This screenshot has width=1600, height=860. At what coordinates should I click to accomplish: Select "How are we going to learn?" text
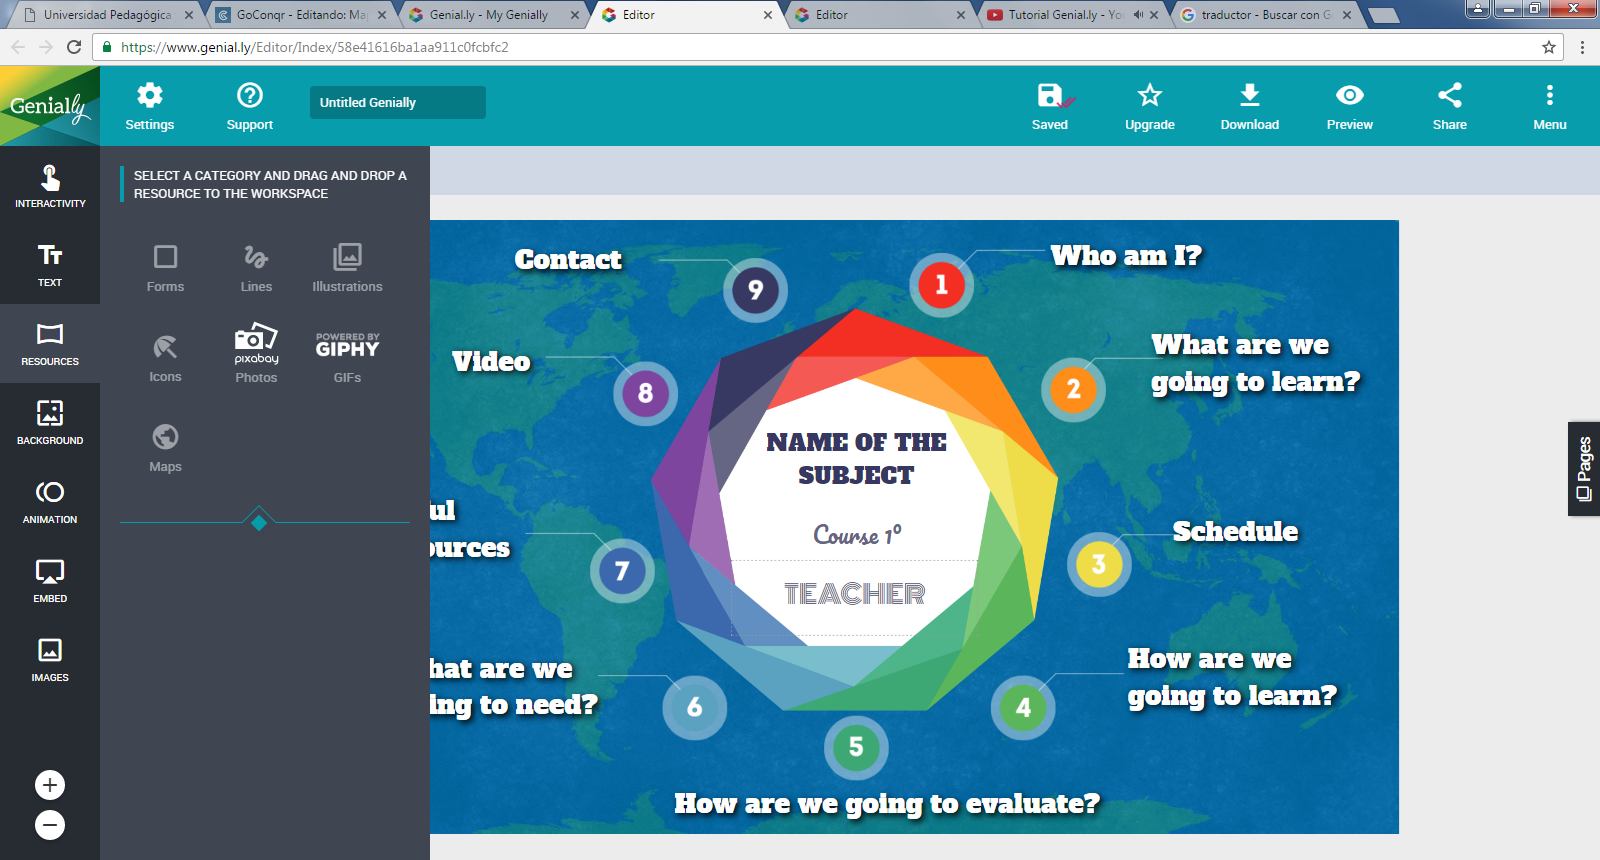point(1232,677)
